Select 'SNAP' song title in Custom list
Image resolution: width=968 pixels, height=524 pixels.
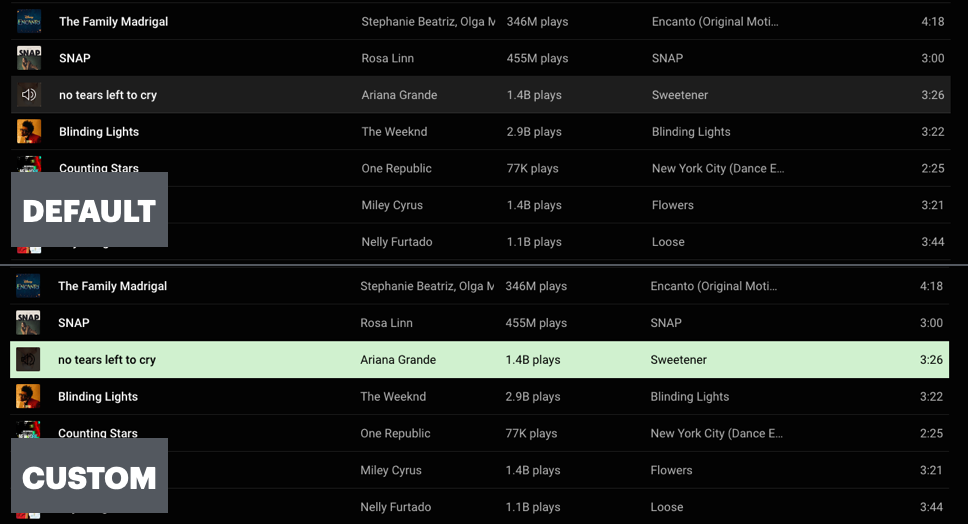(x=73, y=323)
